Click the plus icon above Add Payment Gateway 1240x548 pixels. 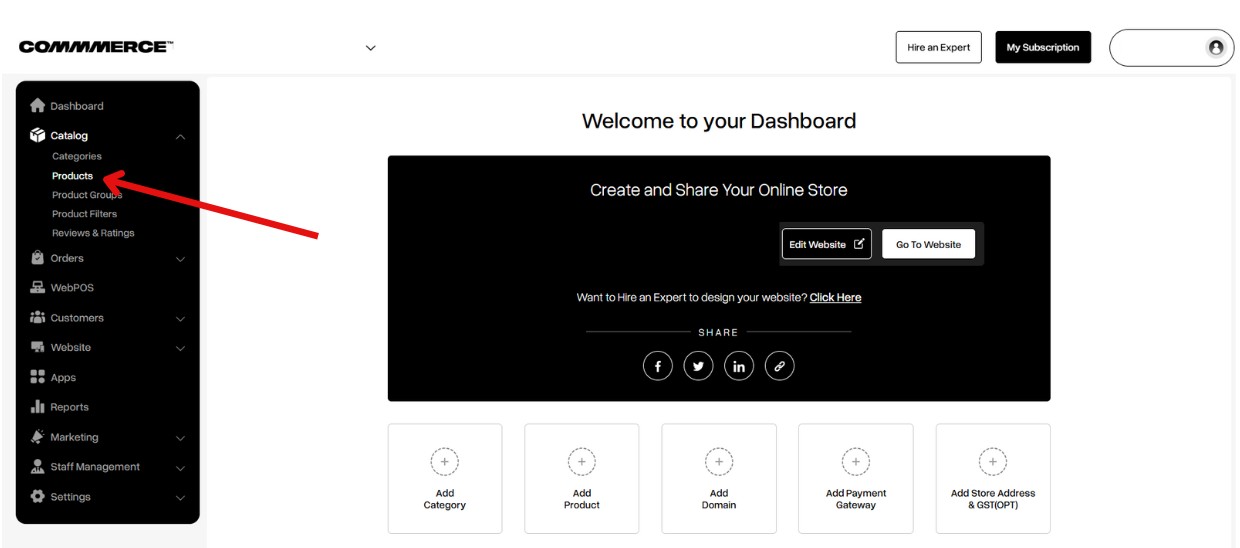pos(855,462)
